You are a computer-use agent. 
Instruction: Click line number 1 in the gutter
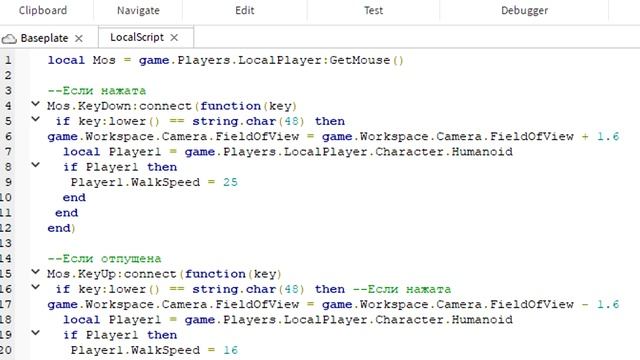[x=8, y=60]
